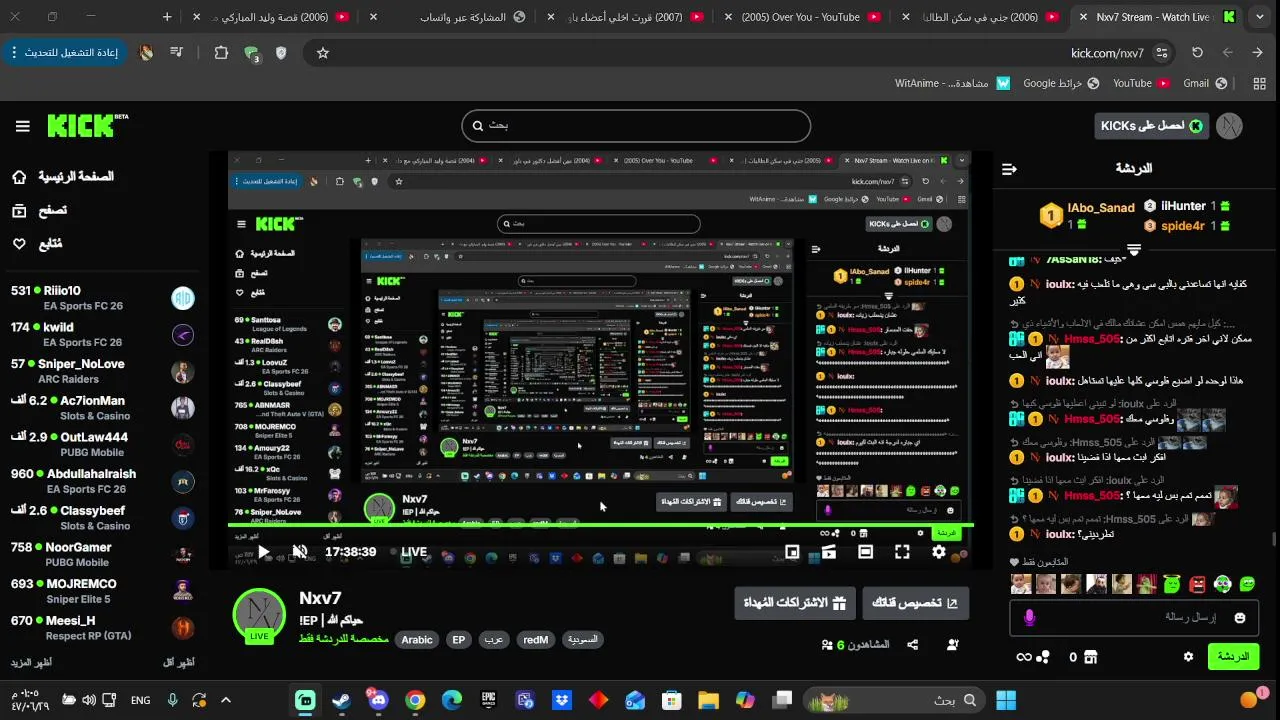1280x720 pixels.
Task: Open the Kick sidebar hamburger menu
Action: click(22, 126)
